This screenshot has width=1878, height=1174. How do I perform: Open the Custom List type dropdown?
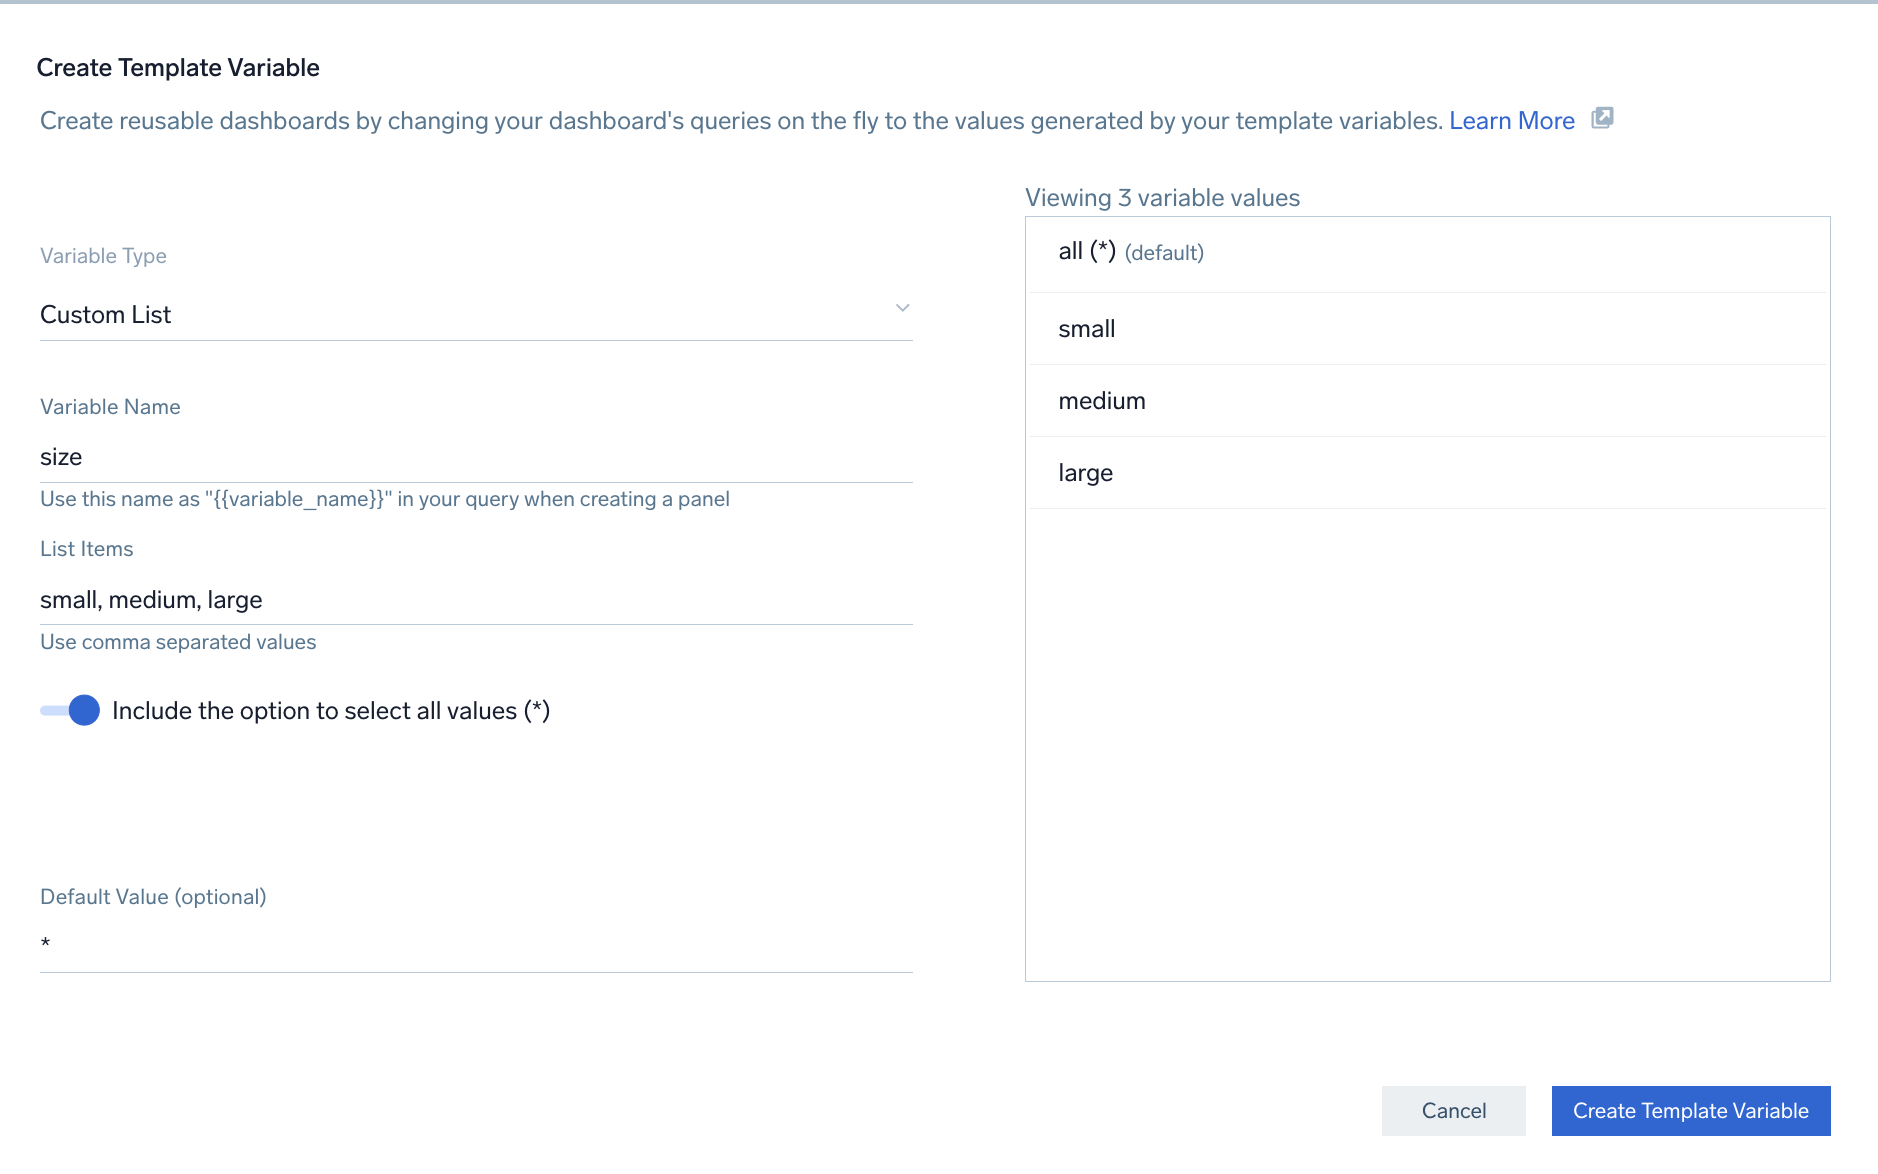point(475,315)
